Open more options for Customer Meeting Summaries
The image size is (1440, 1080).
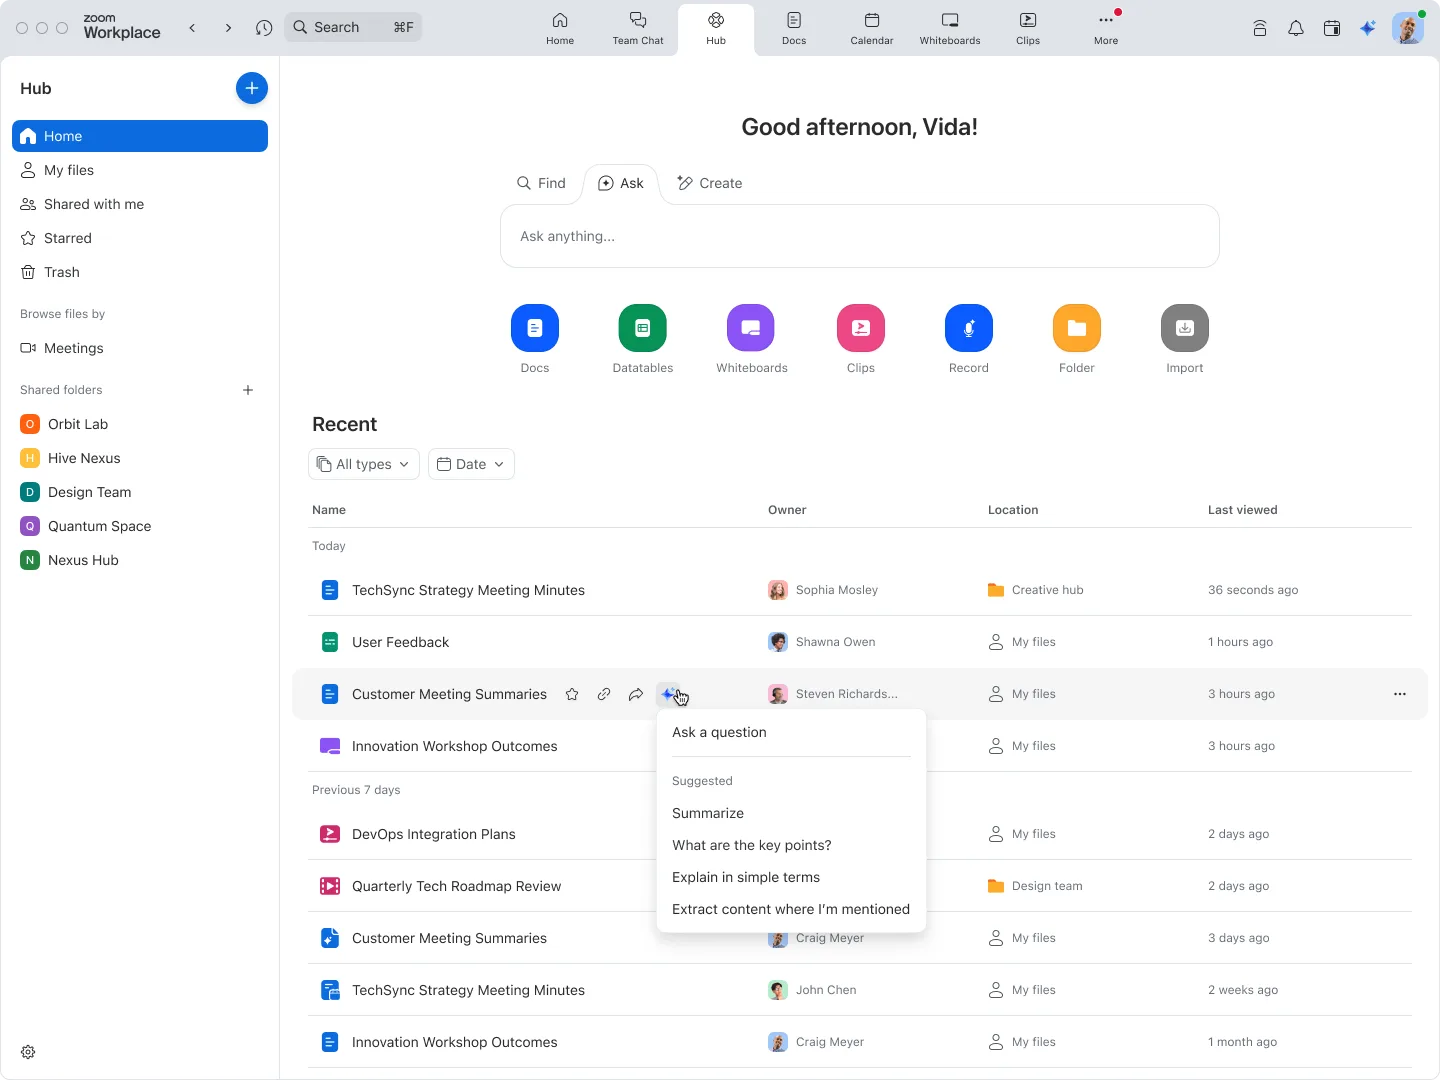tap(1400, 694)
